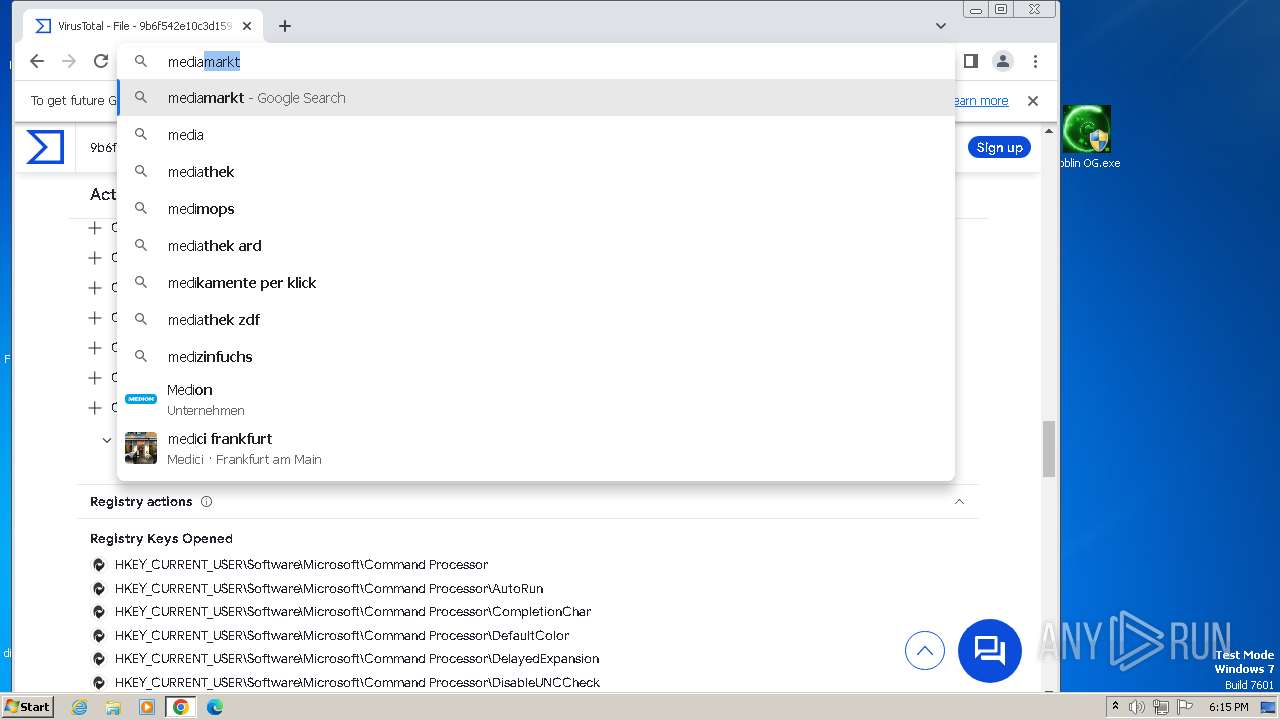Screen dimensions: 1280x720
Task: Open media player from taskbar
Action: click(147, 707)
